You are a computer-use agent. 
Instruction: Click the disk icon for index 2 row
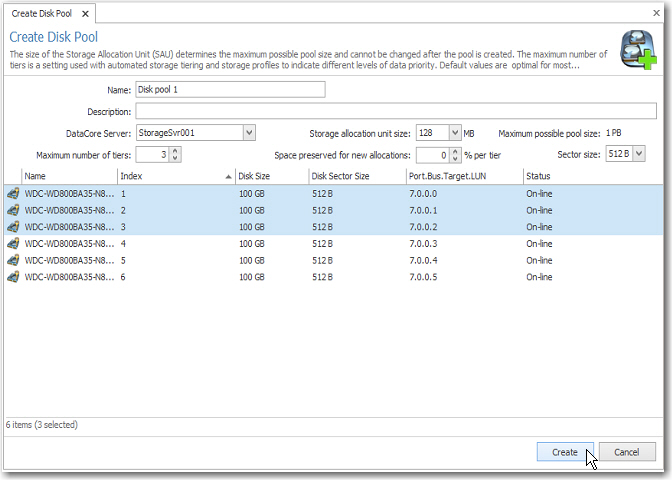click(x=13, y=210)
